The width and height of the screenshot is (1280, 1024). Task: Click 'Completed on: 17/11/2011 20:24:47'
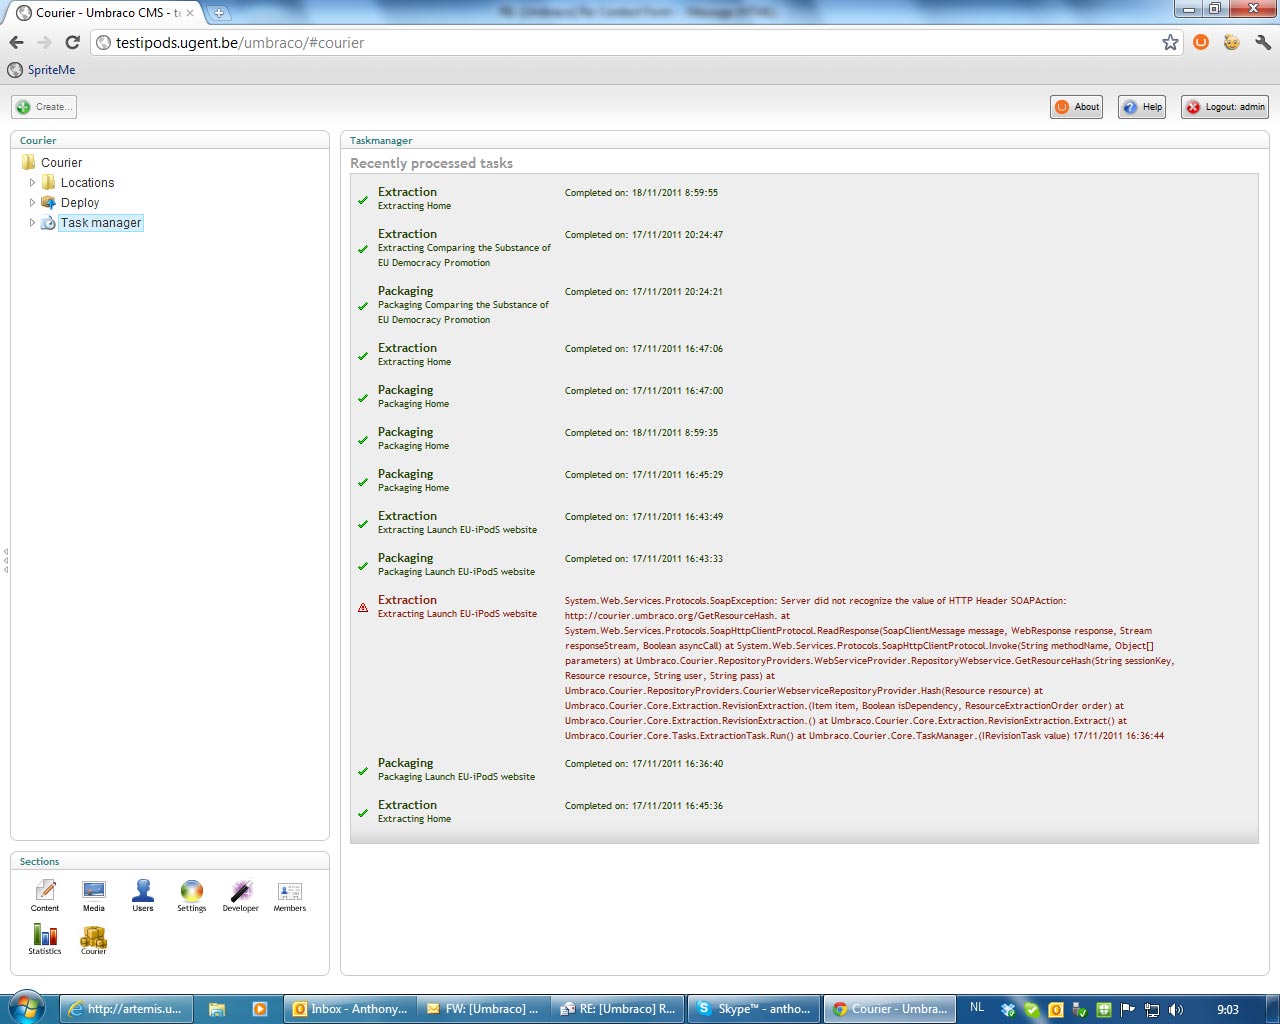pyautogui.click(x=644, y=235)
